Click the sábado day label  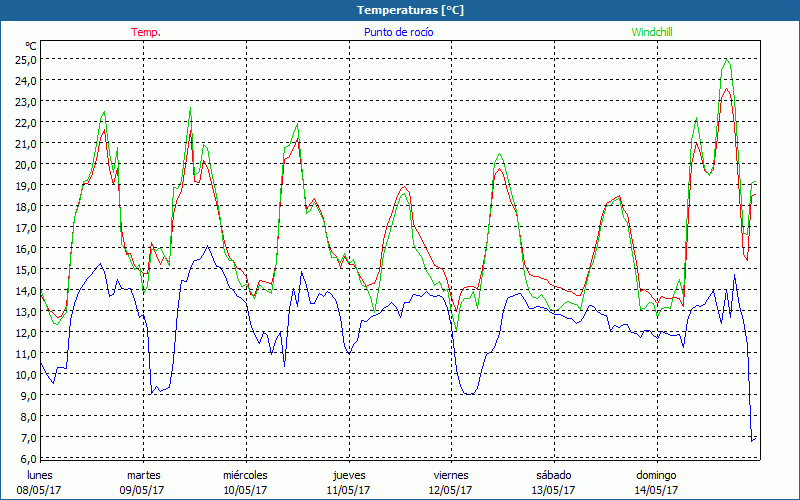(x=553, y=475)
